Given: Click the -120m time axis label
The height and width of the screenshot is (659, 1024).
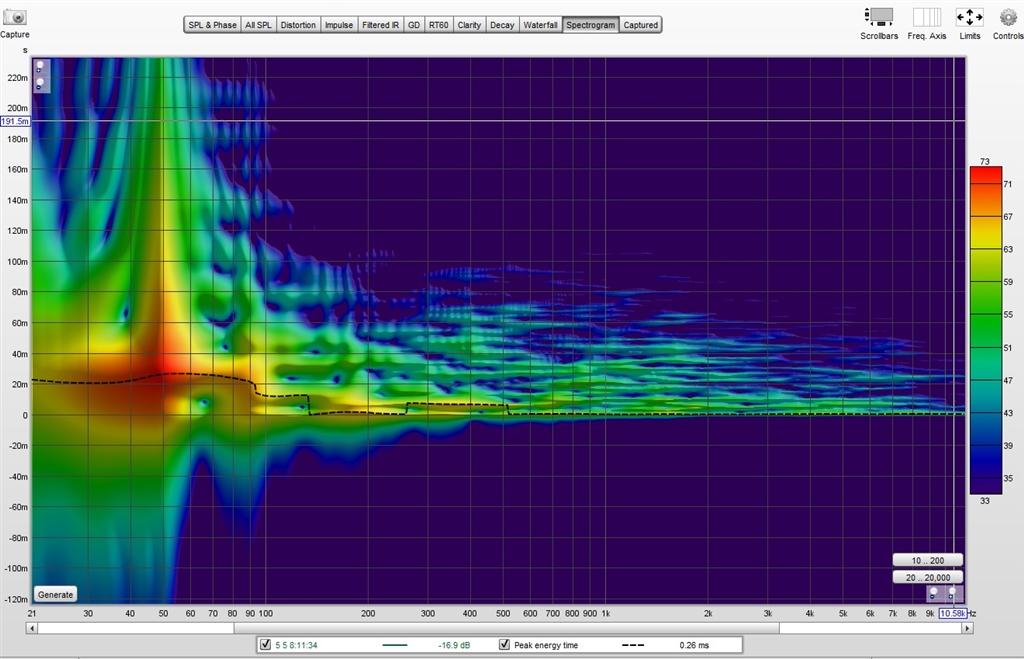Looking at the screenshot, I should coord(16,599).
